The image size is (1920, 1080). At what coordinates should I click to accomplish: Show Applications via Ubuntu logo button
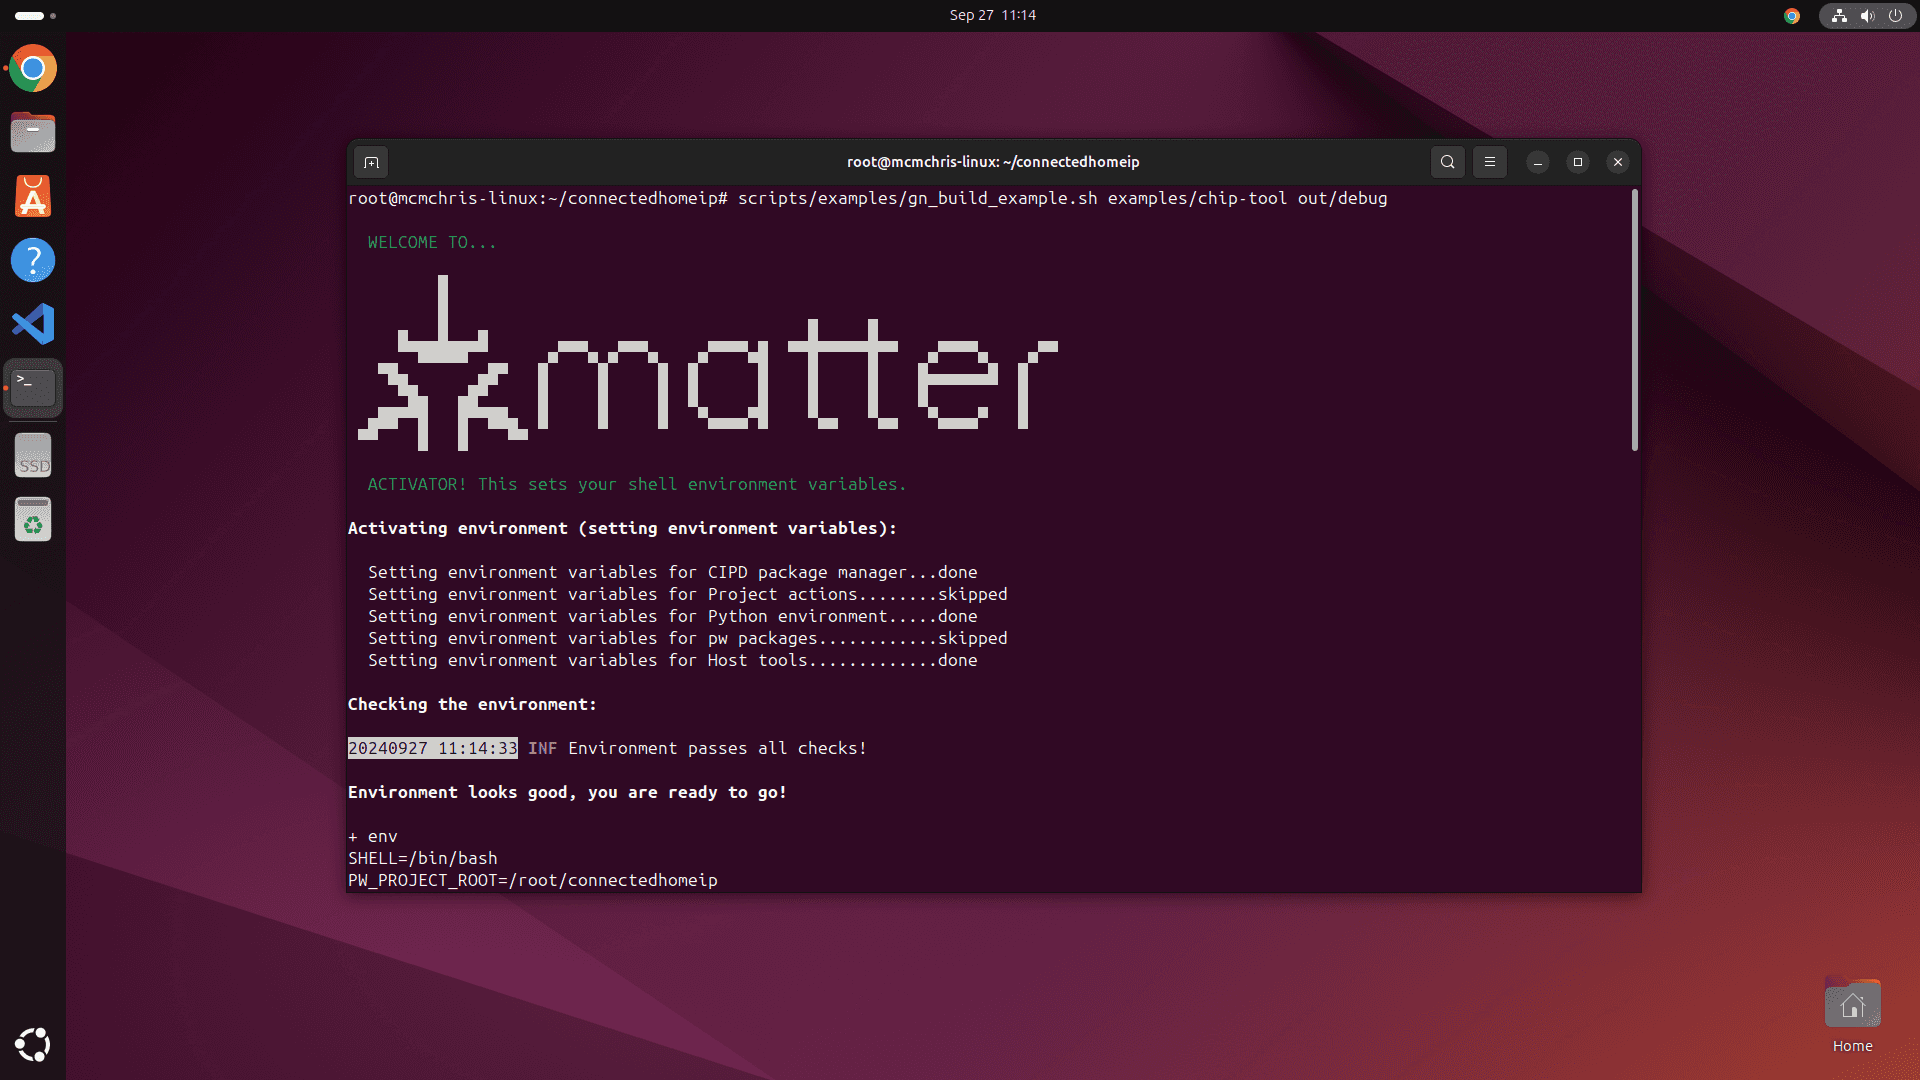tap(33, 1045)
